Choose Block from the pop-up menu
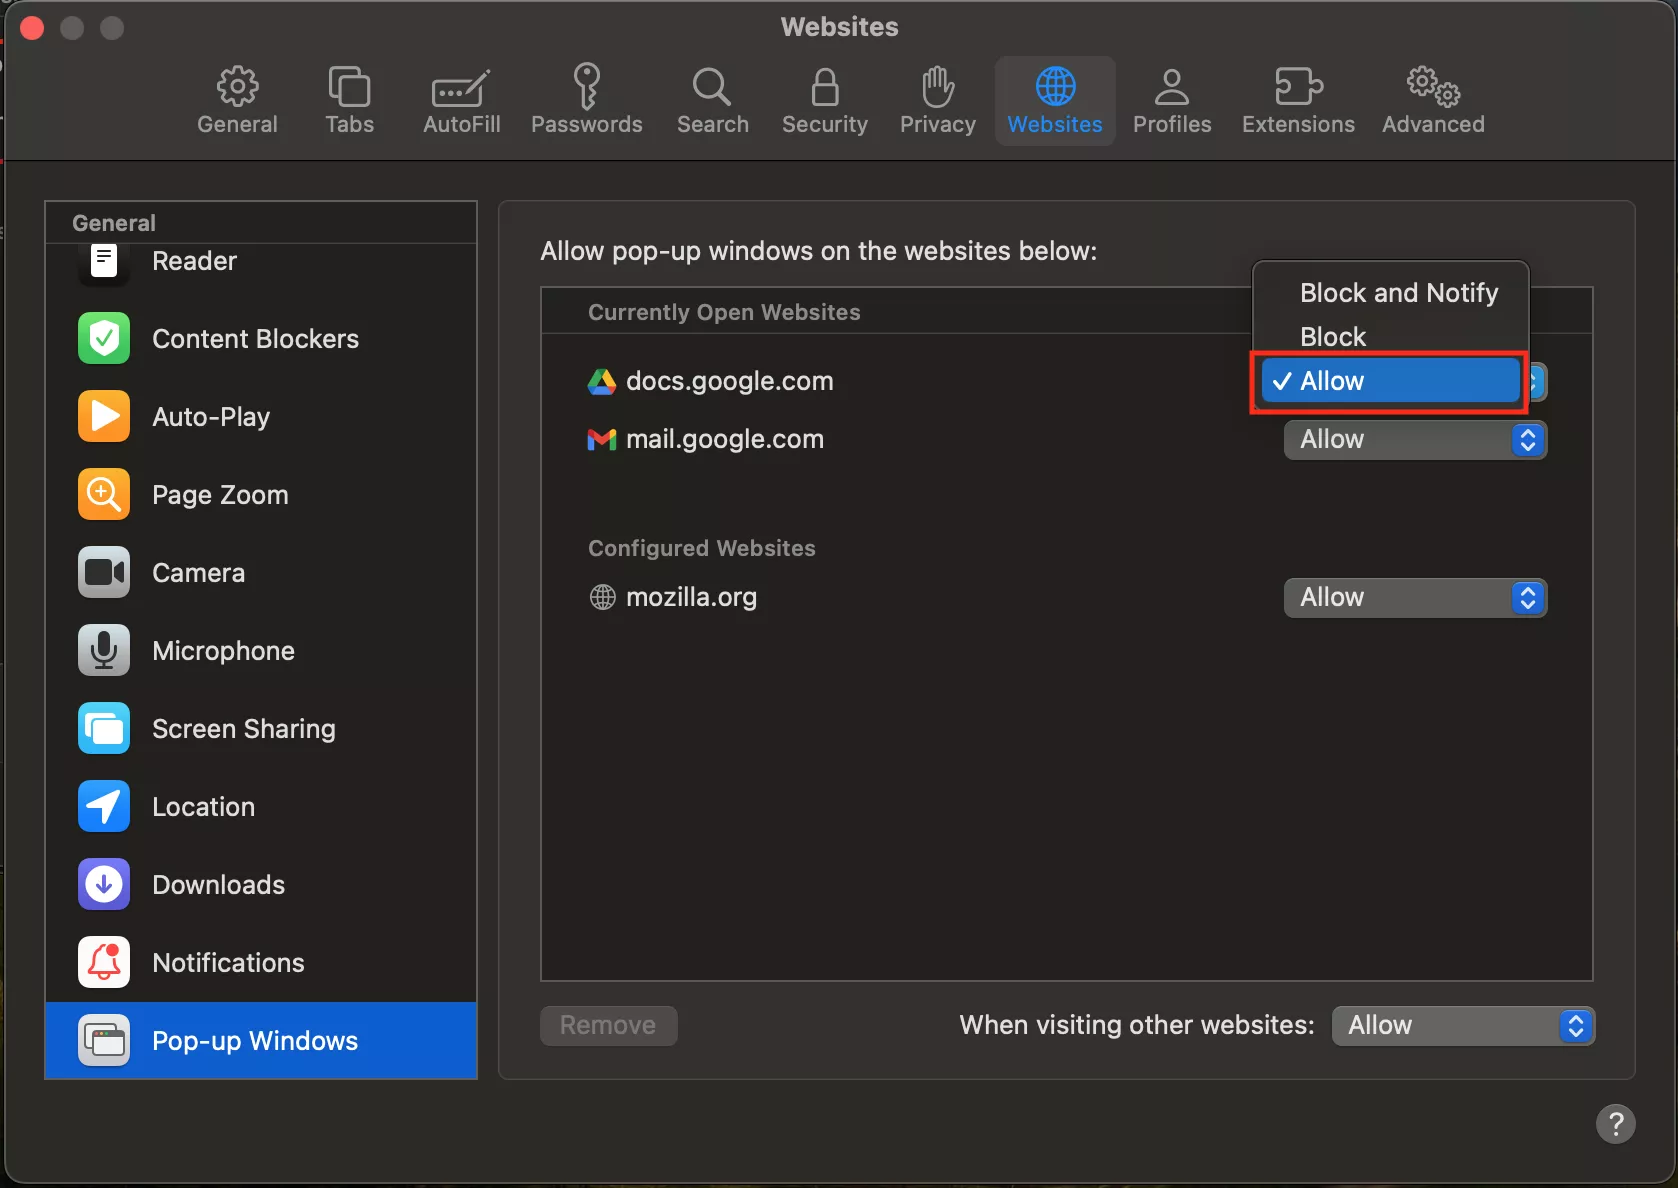The width and height of the screenshot is (1678, 1188). pos(1333,337)
